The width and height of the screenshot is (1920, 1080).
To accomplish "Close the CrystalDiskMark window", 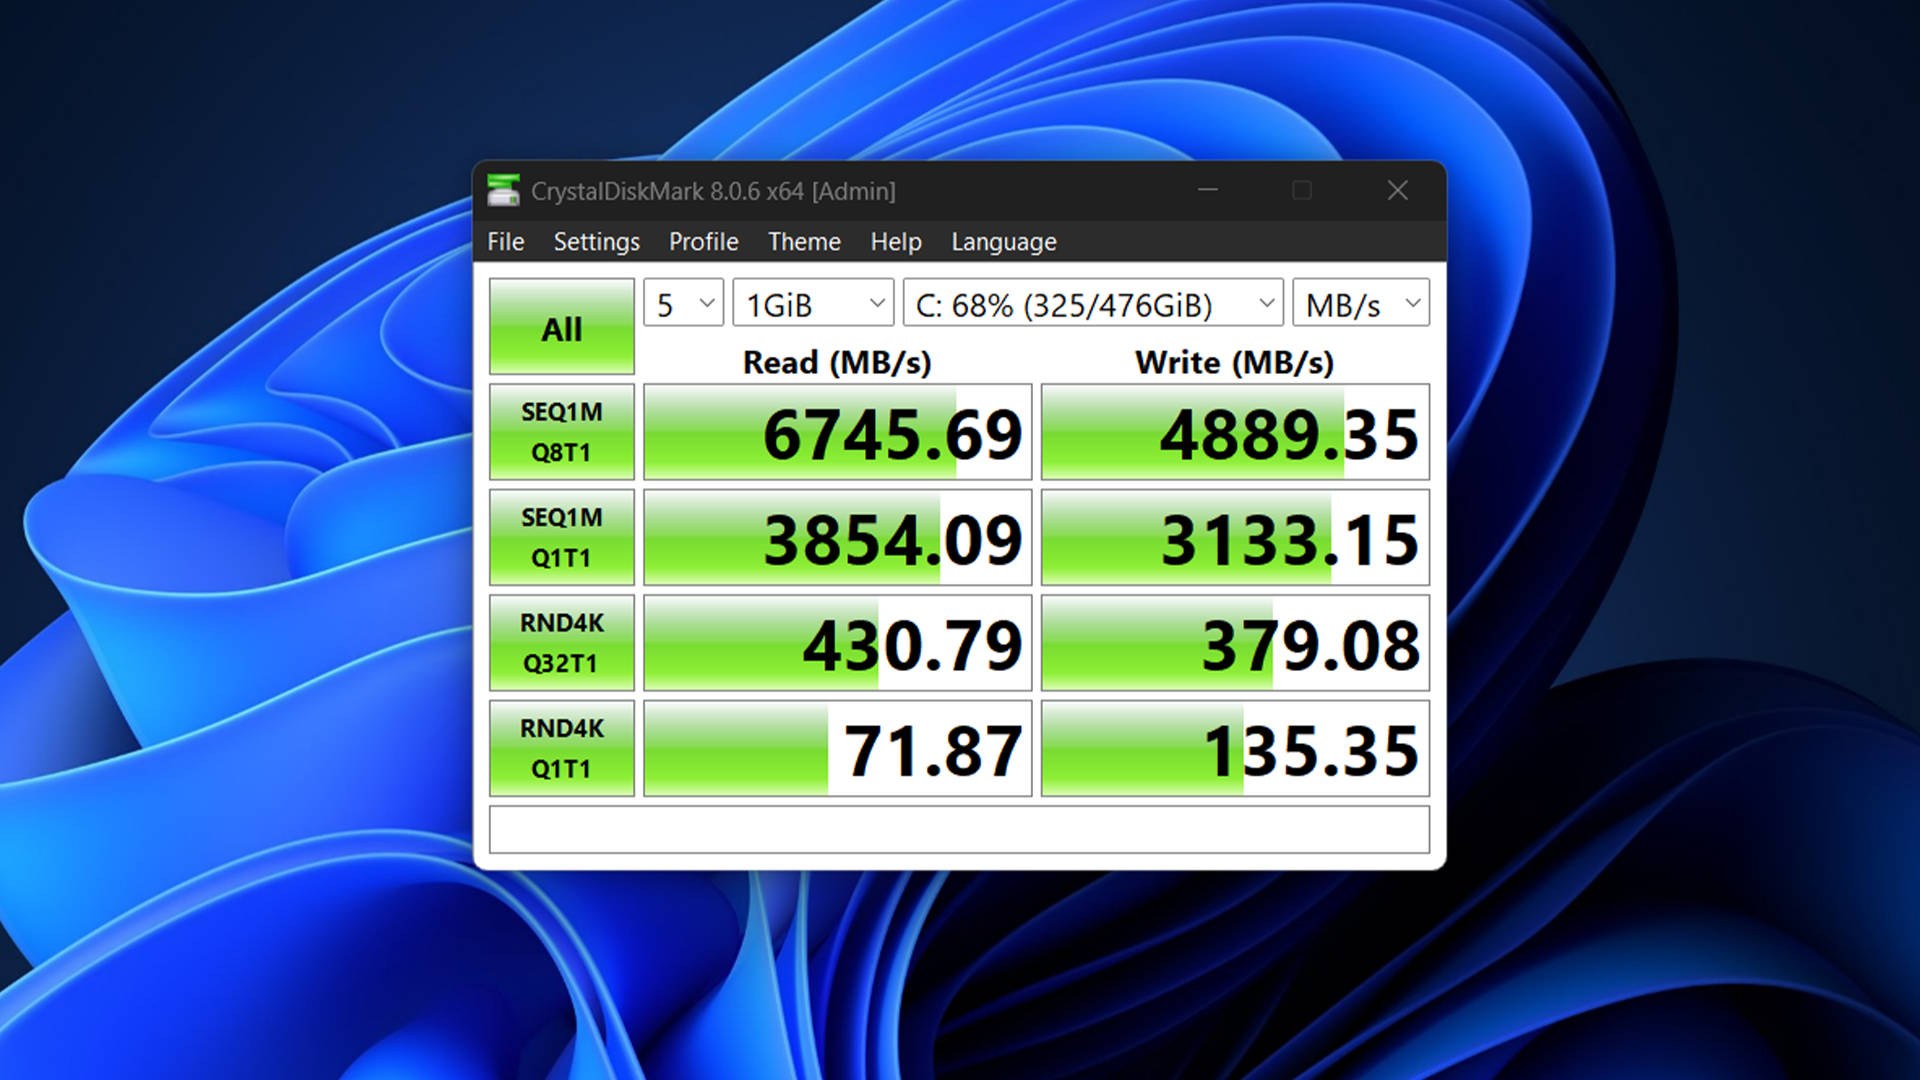I will 1397,190.
